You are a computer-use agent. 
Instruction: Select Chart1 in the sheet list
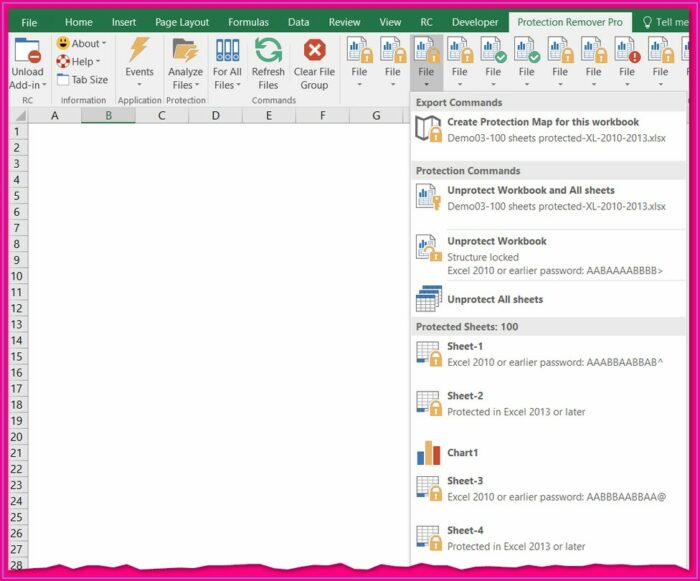548,452
